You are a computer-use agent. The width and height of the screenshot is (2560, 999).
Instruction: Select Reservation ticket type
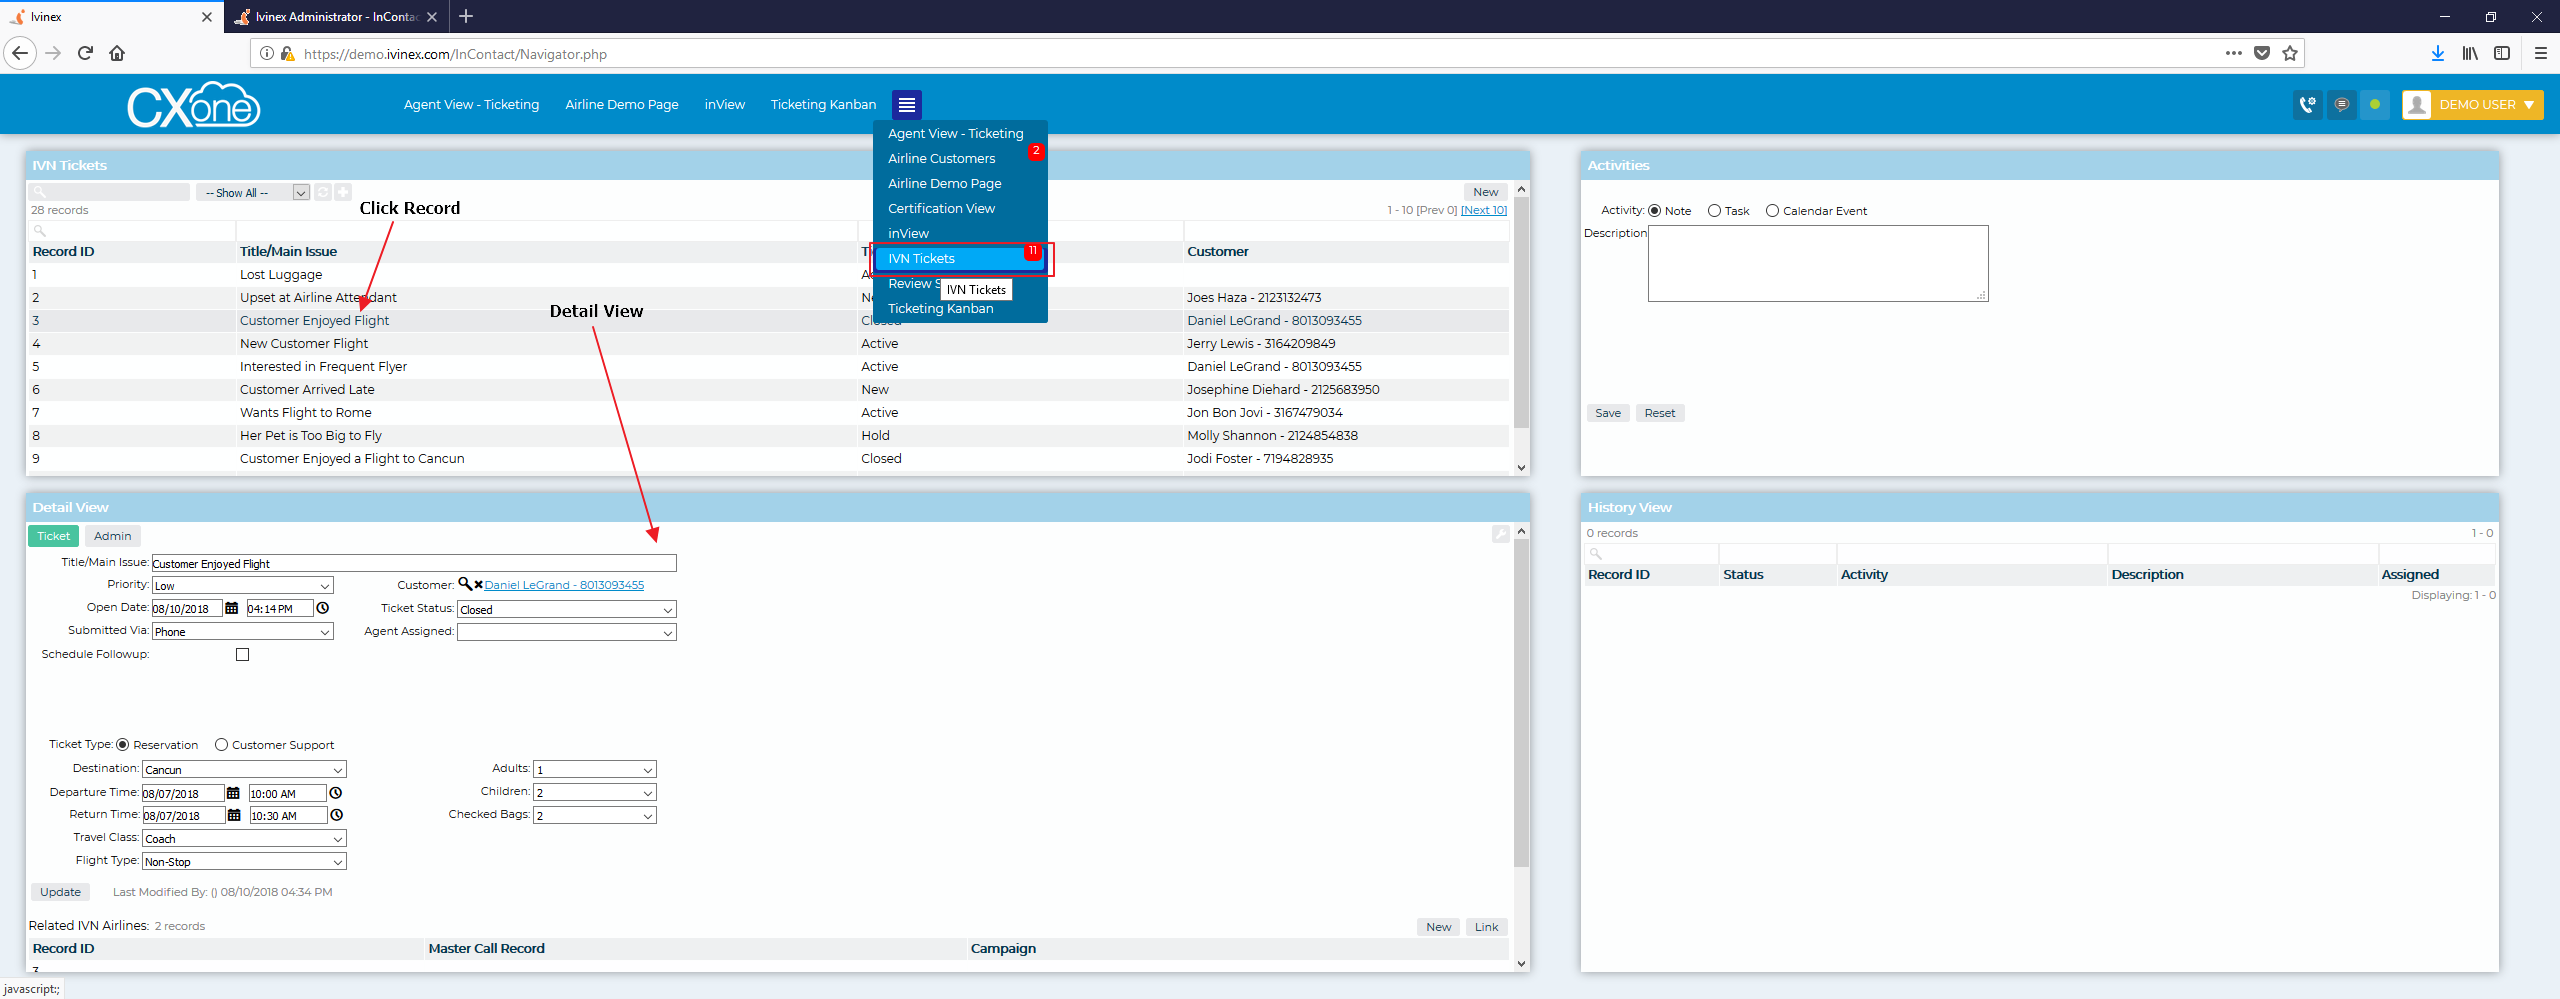(123, 745)
